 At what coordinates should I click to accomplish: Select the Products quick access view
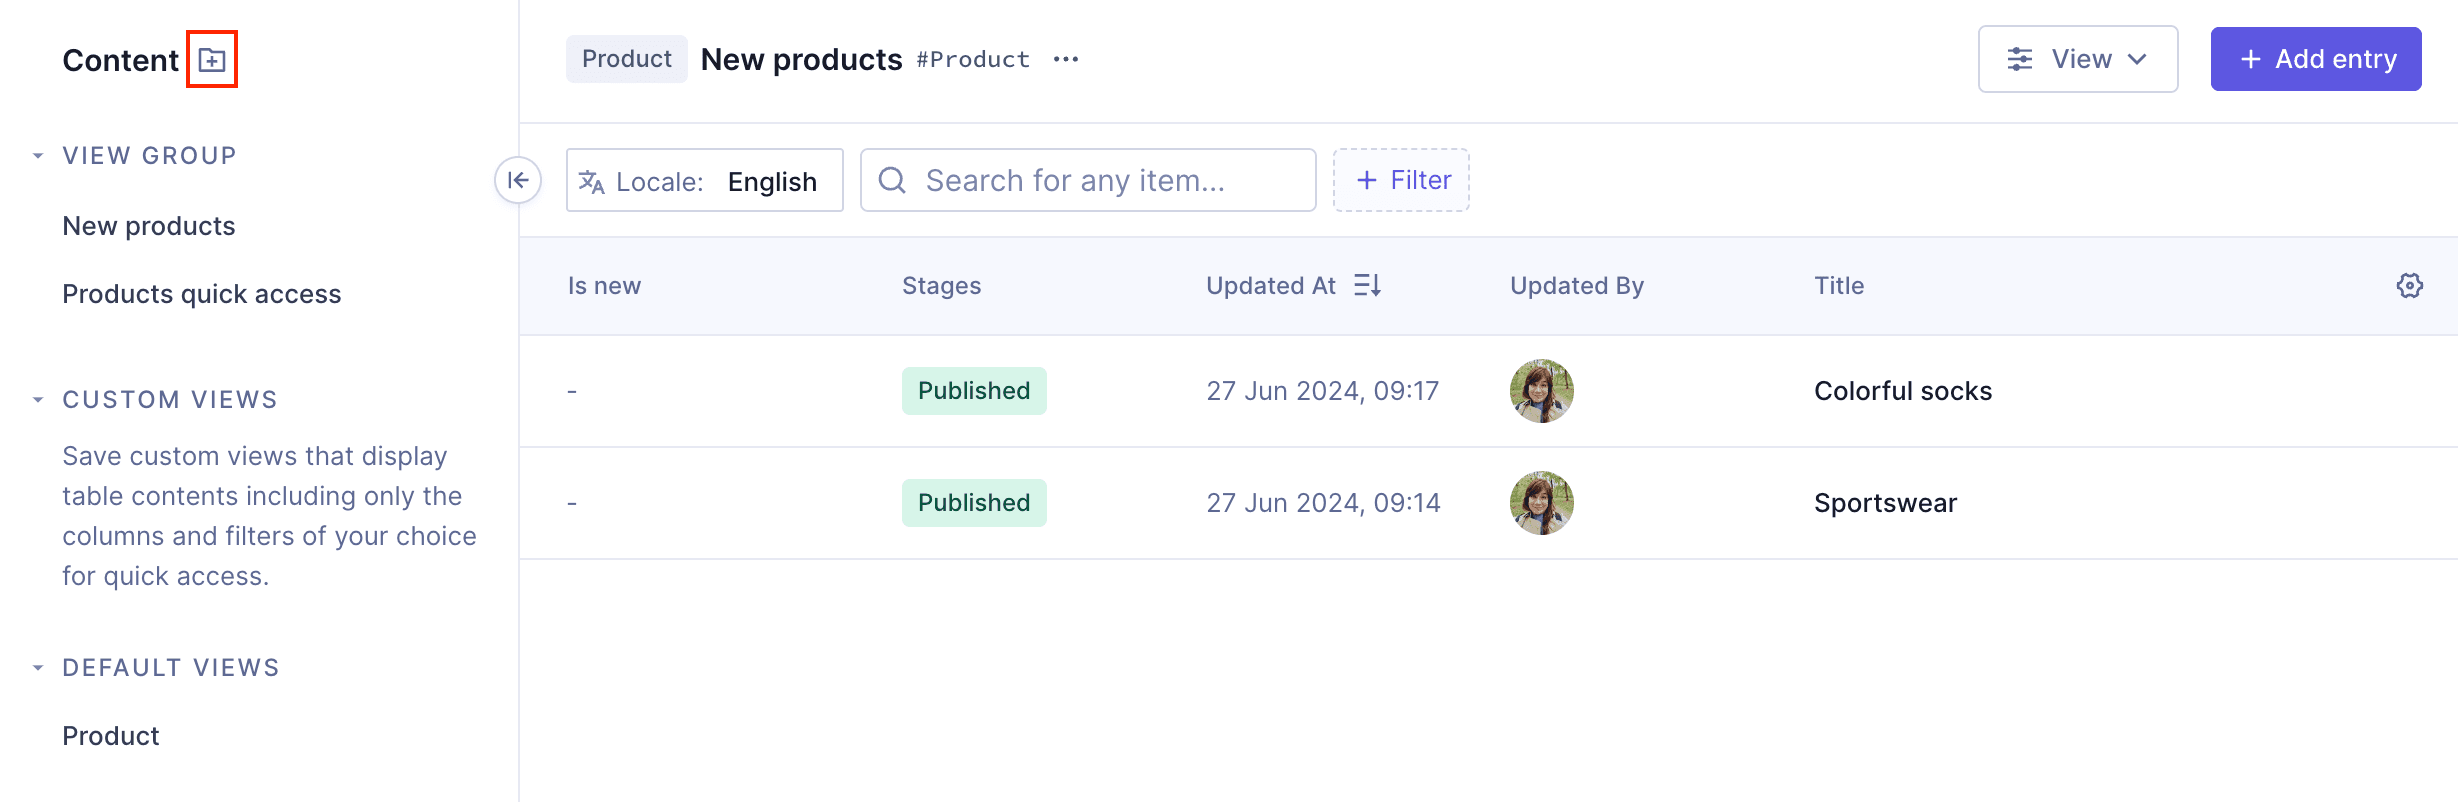[x=202, y=293]
